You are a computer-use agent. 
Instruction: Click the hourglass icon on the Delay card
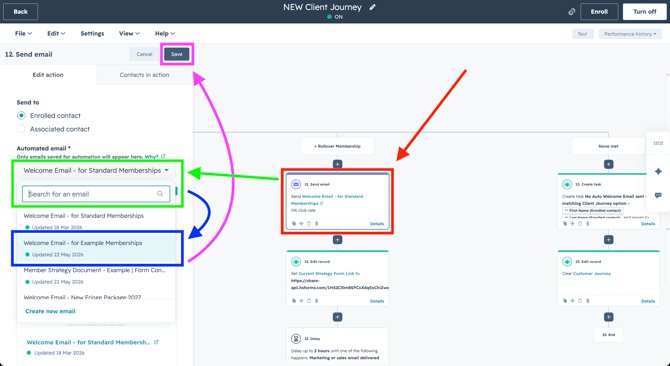pos(296,339)
